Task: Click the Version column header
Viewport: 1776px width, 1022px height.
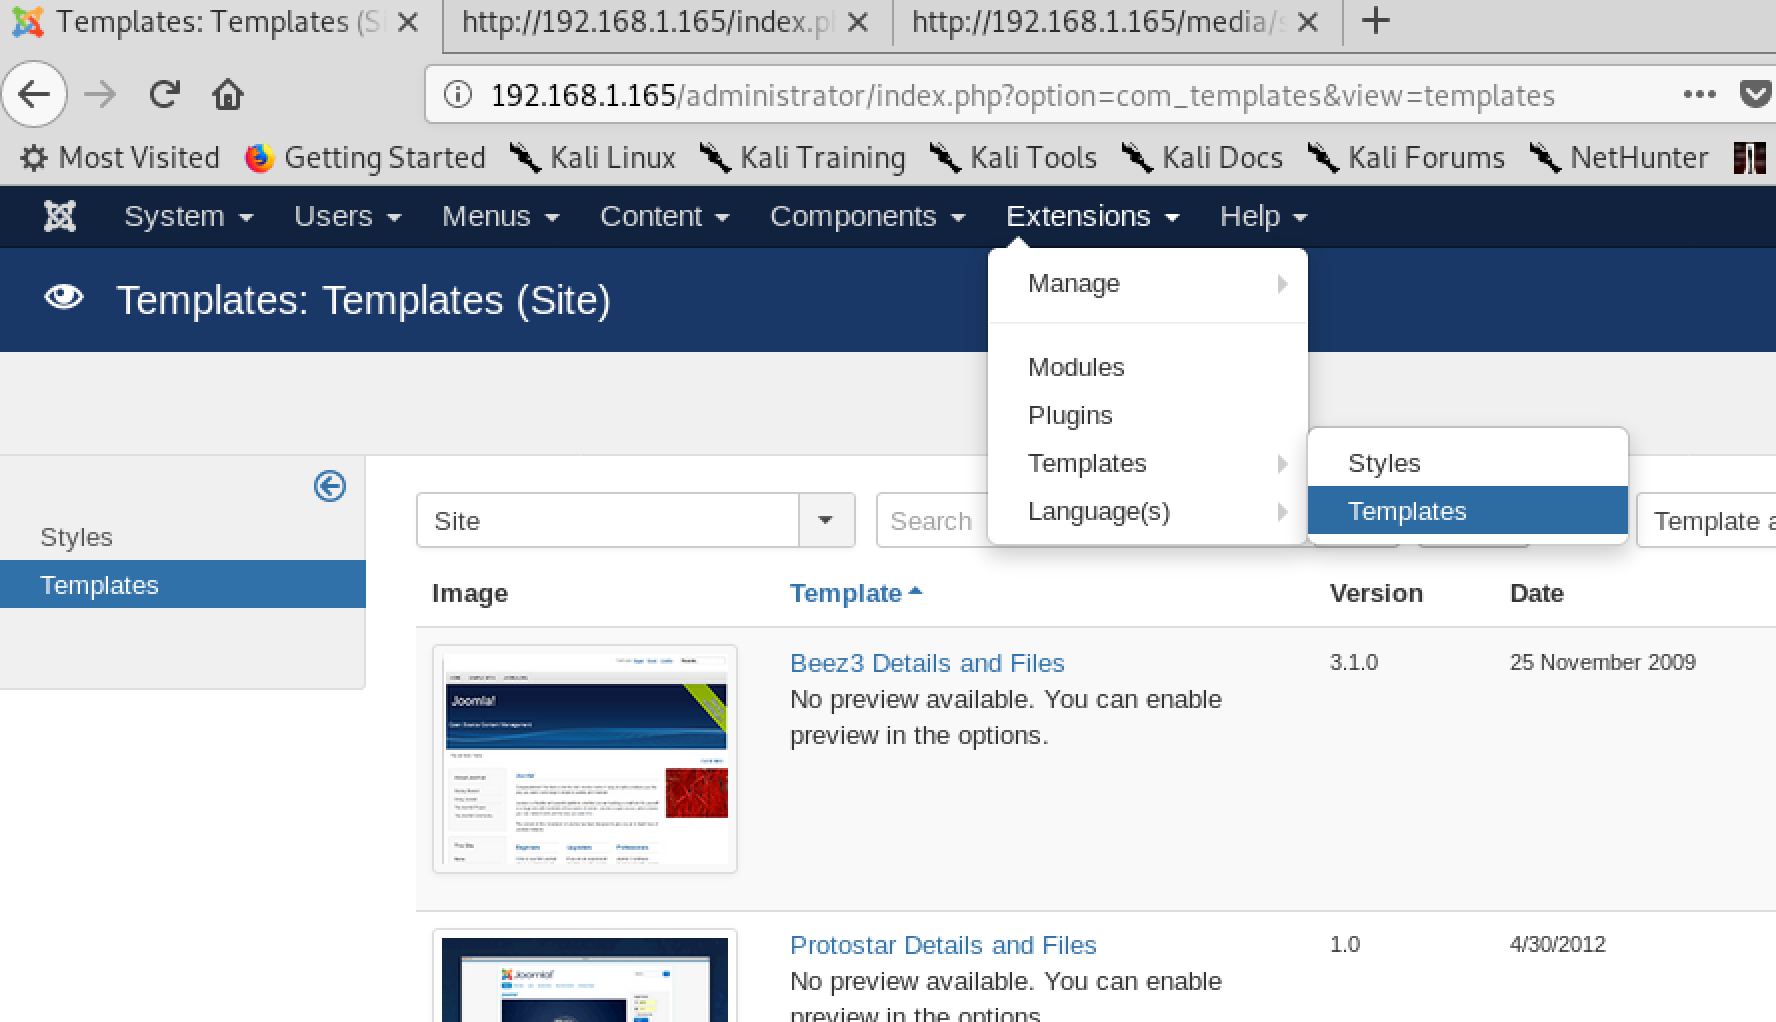Action: [x=1376, y=593]
